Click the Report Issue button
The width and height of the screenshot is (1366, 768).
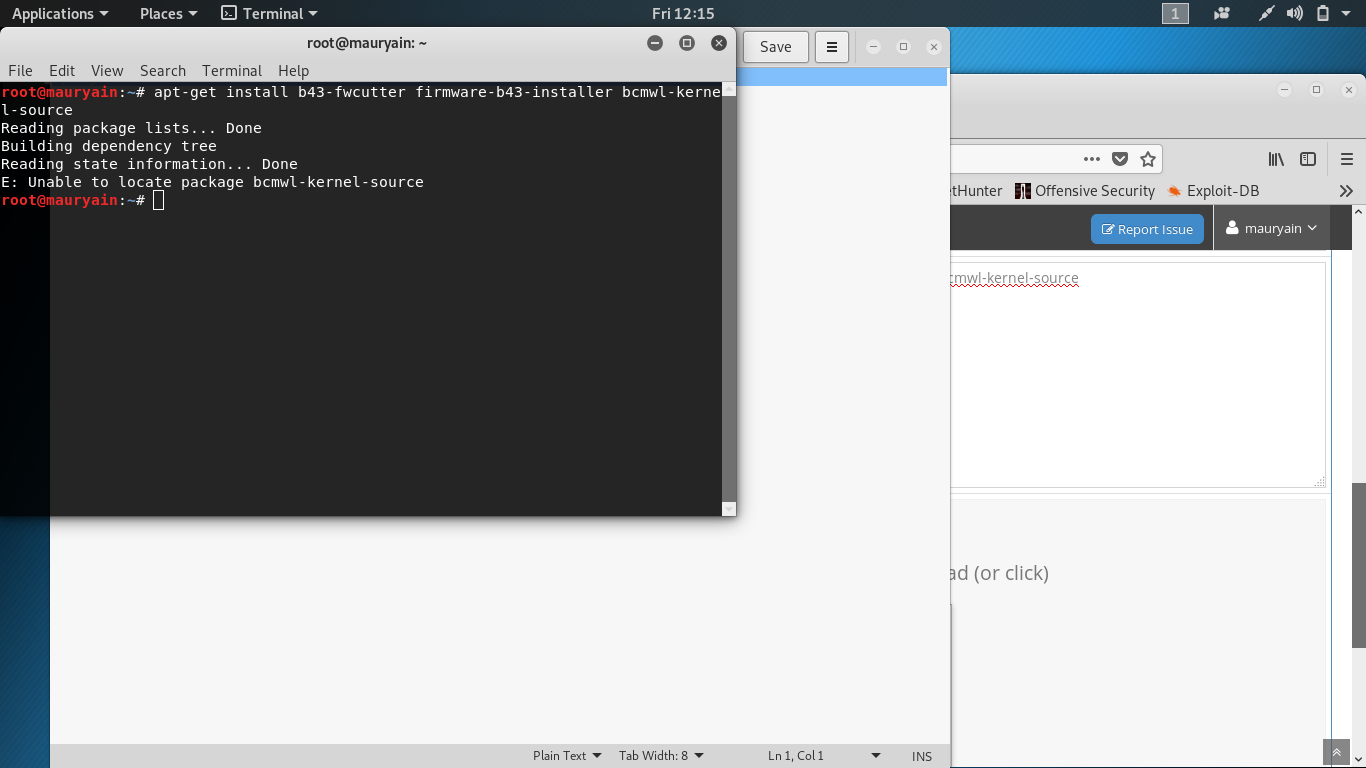(1147, 229)
